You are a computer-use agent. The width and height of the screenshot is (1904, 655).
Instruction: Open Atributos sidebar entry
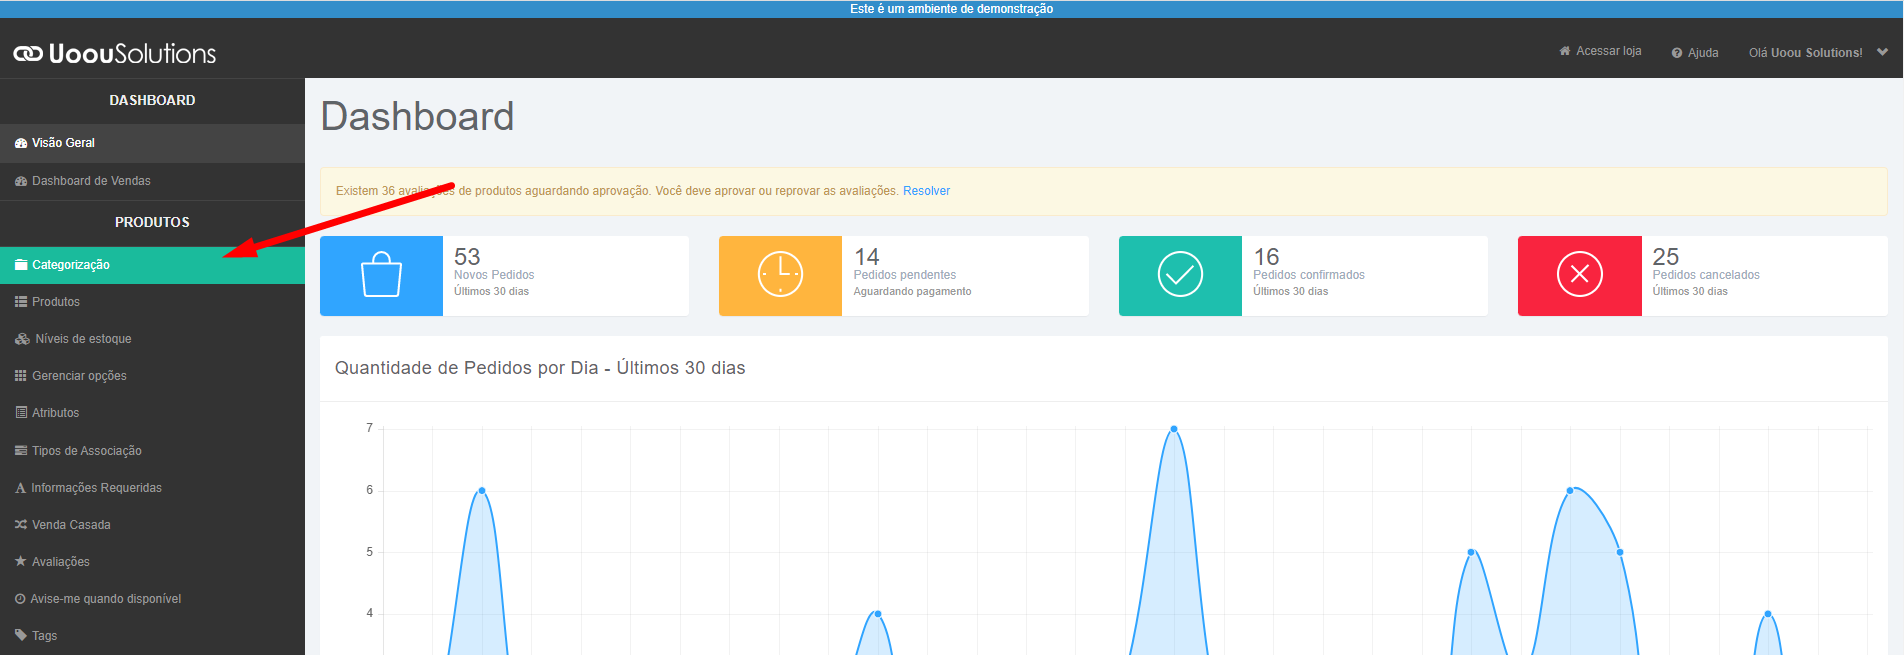152,413
